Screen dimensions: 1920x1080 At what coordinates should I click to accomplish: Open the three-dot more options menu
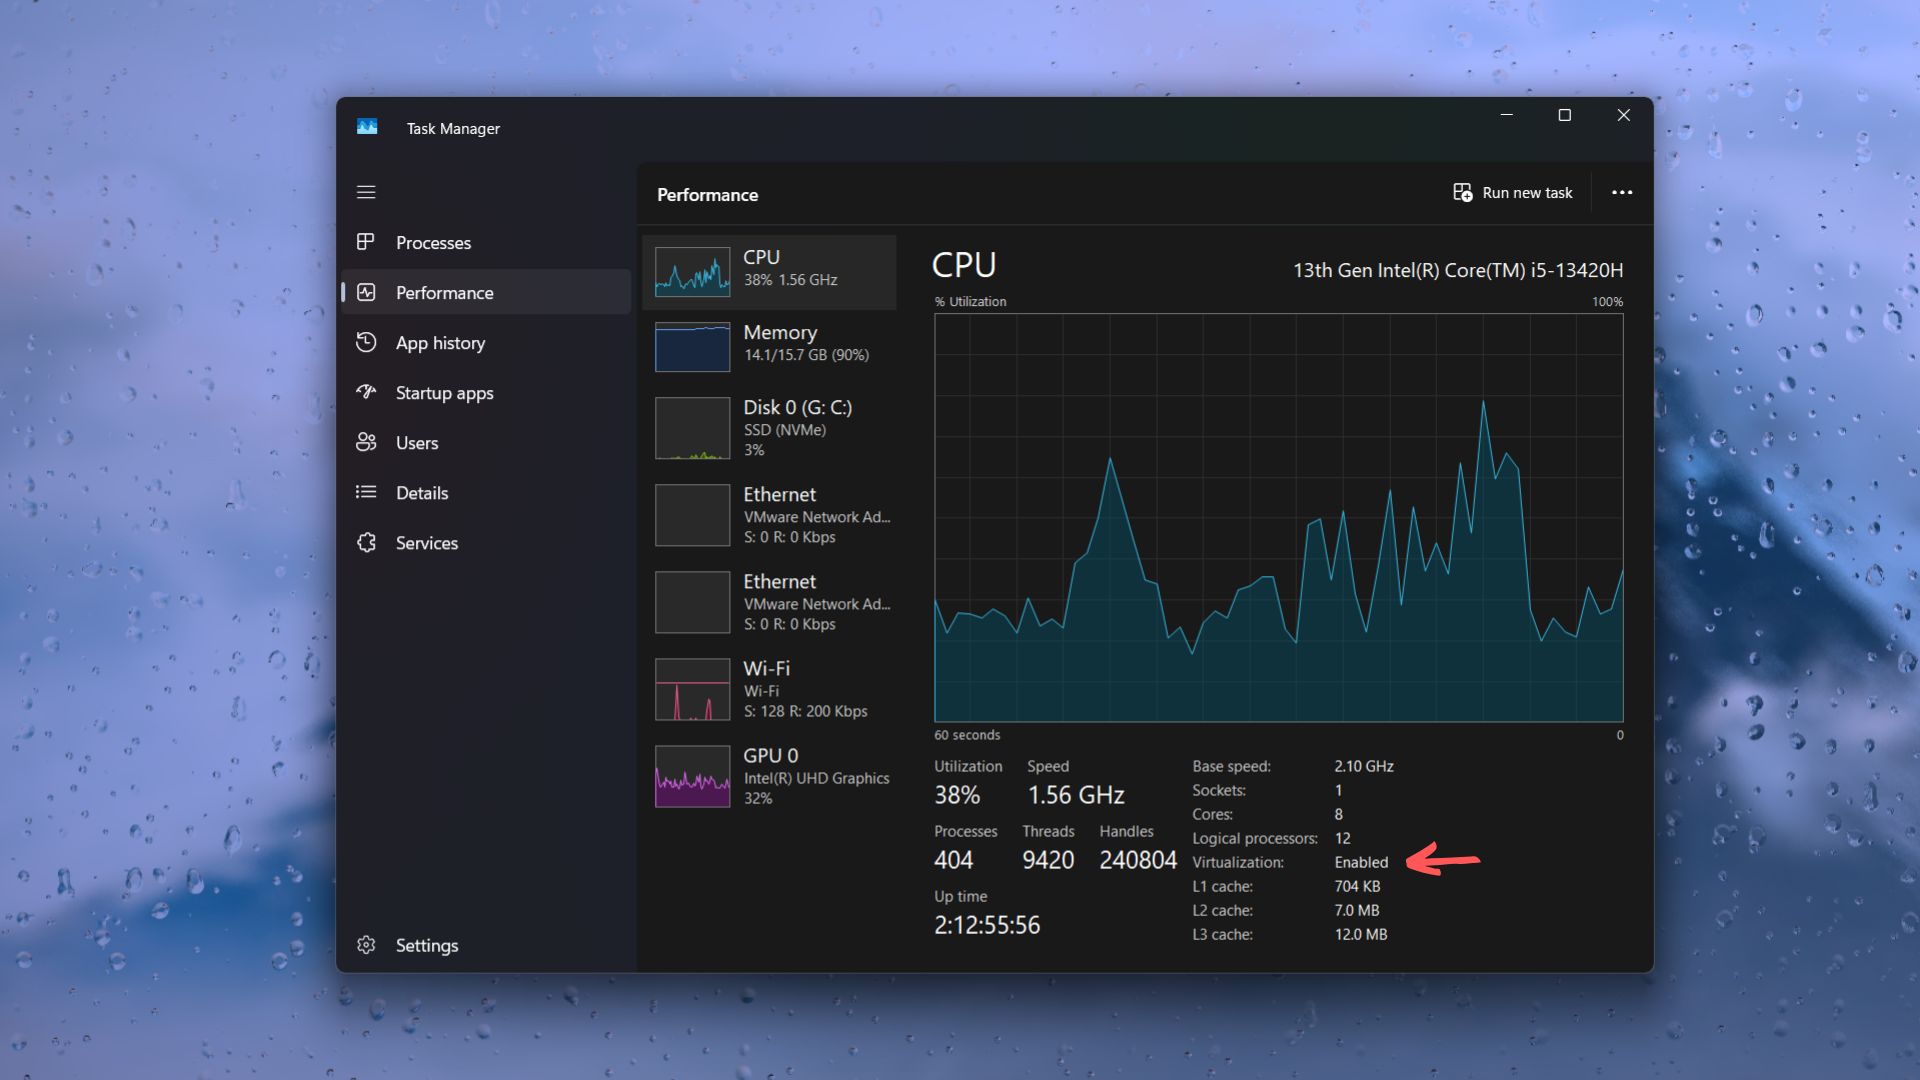(x=1622, y=192)
